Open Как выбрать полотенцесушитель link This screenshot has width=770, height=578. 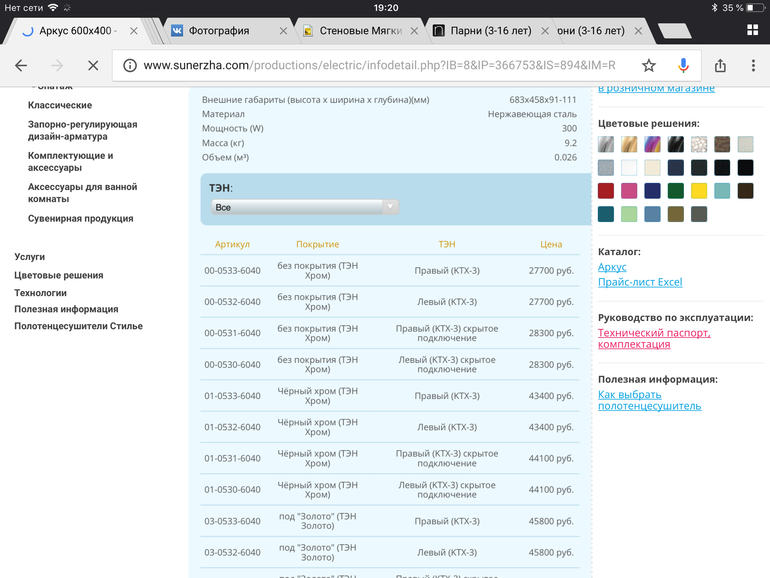[649, 399]
